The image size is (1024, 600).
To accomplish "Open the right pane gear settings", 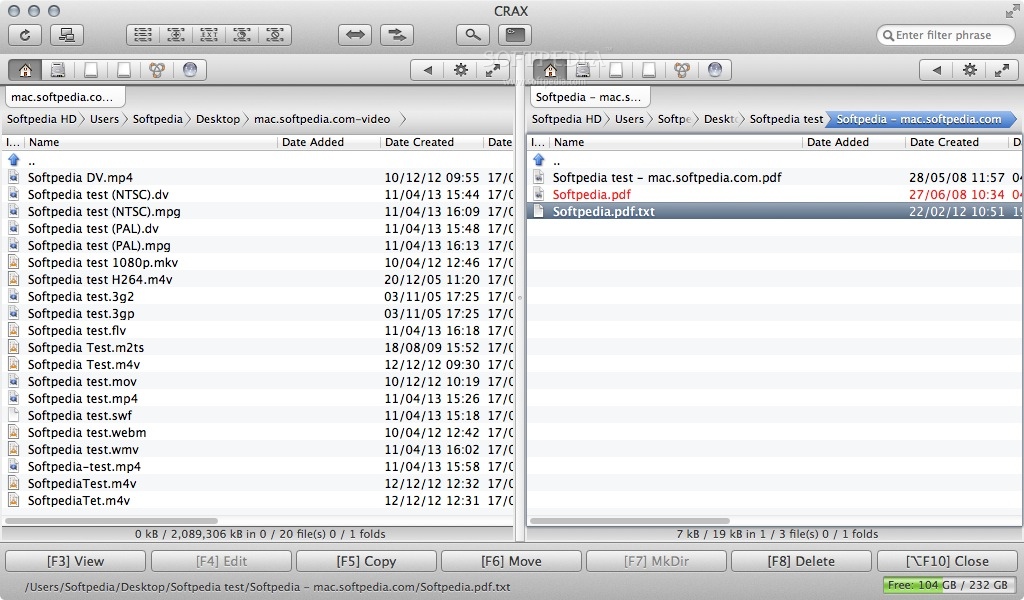I will [970, 70].
